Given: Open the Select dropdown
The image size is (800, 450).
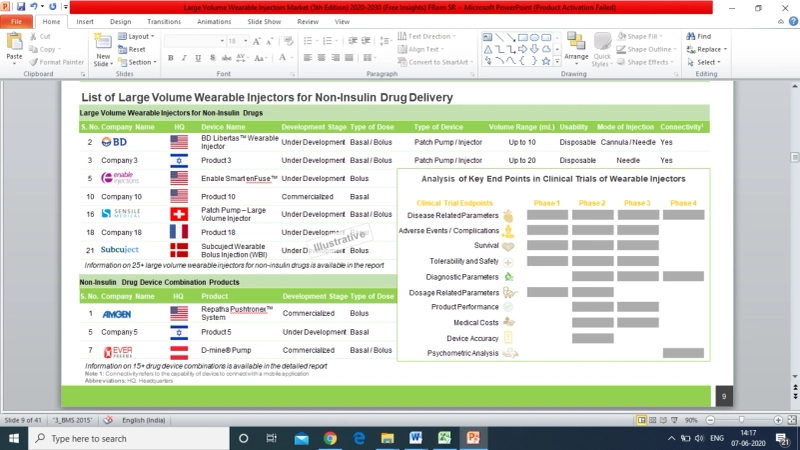Looking at the screenshot, I should coord(704,62).
